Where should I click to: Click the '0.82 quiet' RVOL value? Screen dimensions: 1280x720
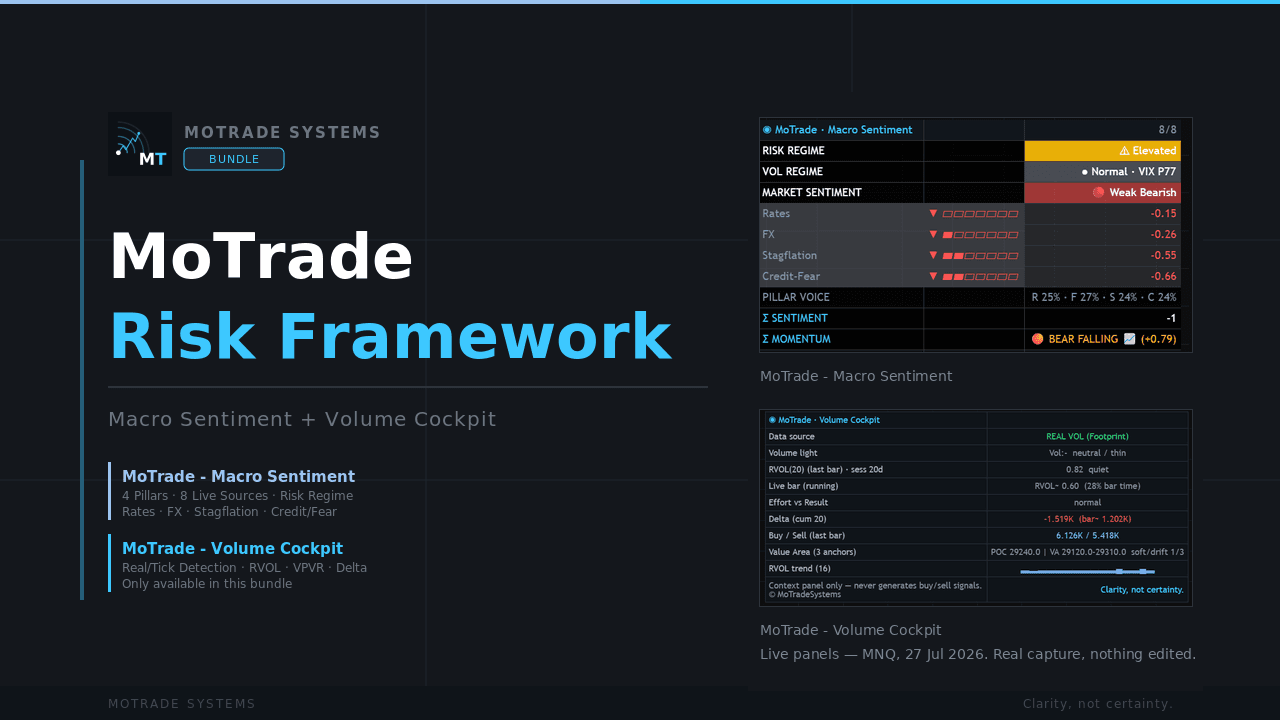coord(1087,469)
